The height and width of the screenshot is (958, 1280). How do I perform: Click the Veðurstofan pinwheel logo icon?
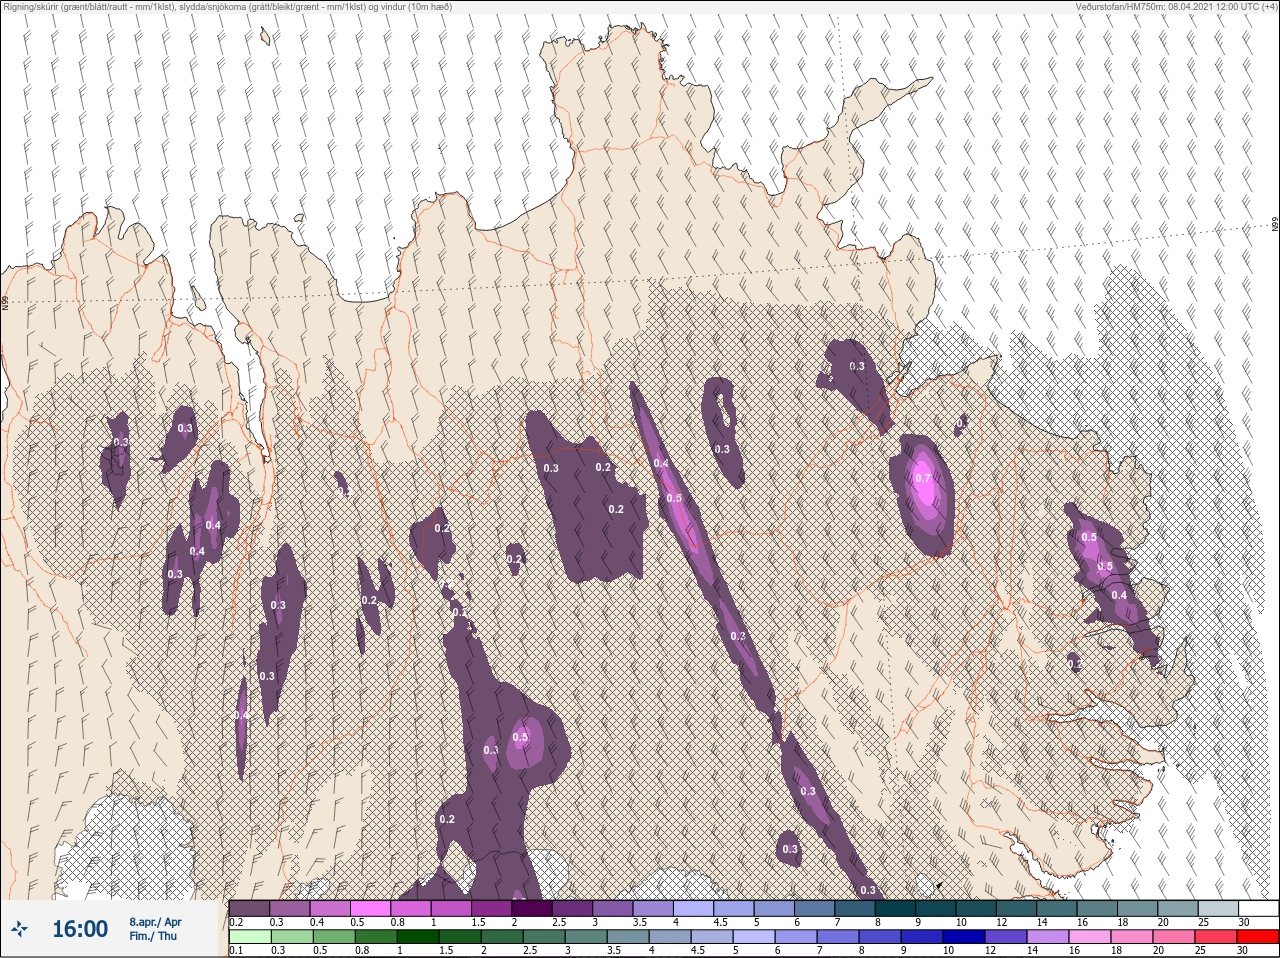[x=19, y=929]
